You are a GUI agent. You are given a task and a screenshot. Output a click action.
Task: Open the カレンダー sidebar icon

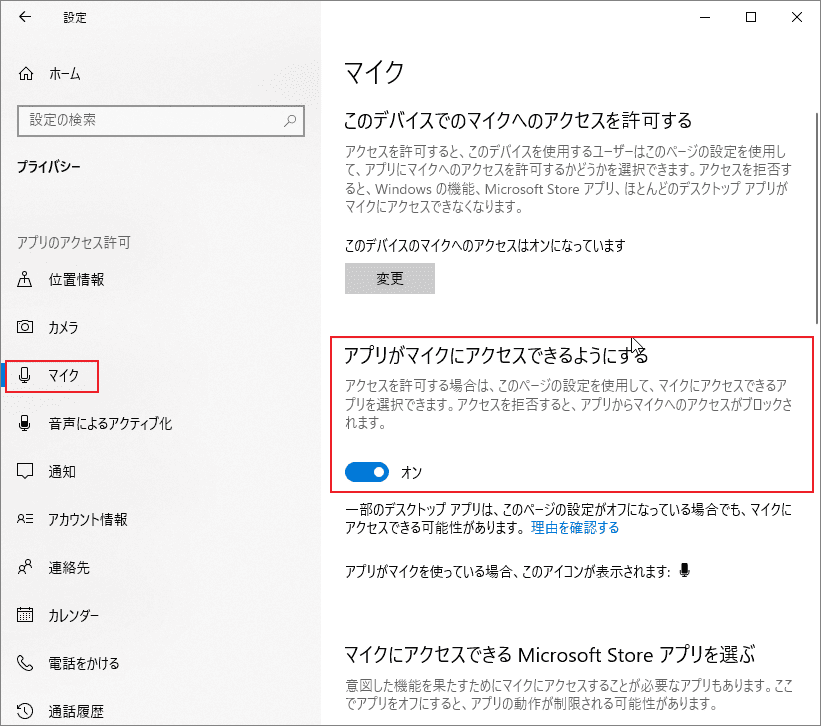click(x=25, y=615)
